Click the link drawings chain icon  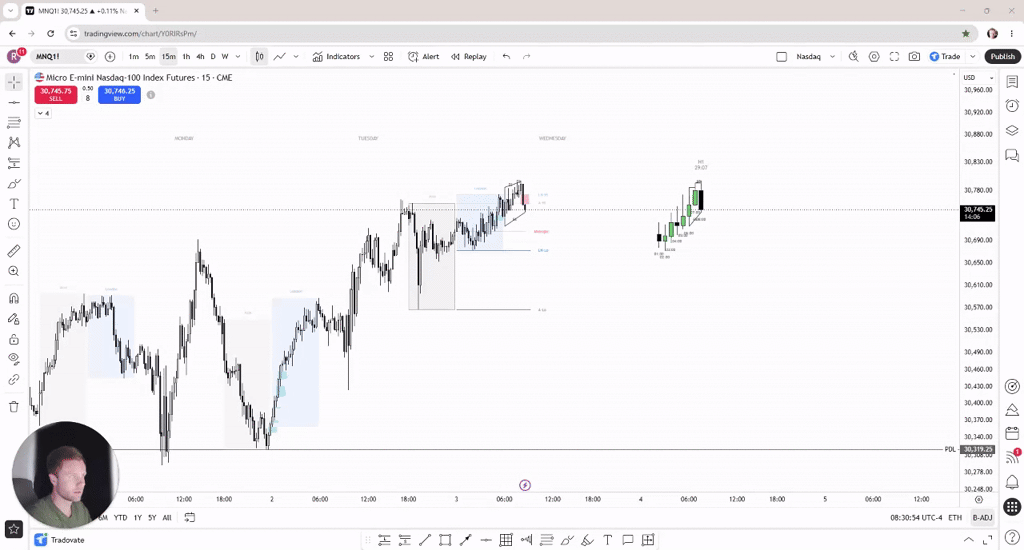pos(14,380)
